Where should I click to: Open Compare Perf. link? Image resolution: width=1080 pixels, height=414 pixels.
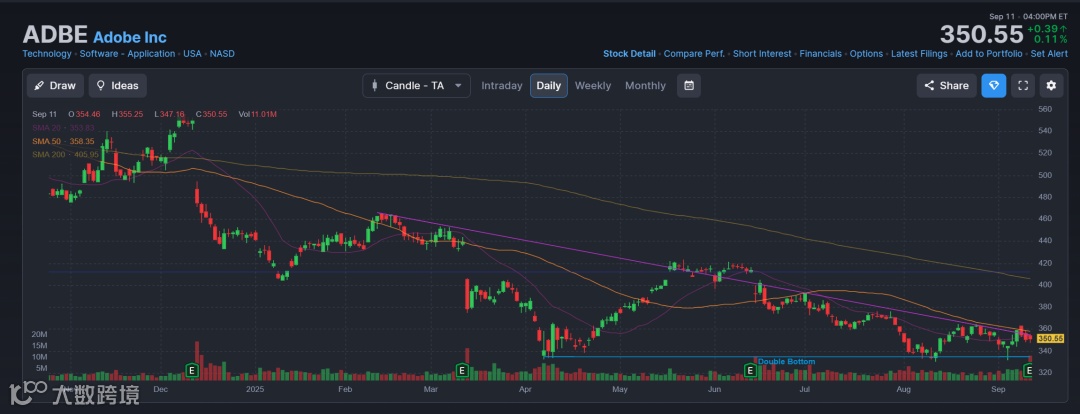(x=694, y=54)
